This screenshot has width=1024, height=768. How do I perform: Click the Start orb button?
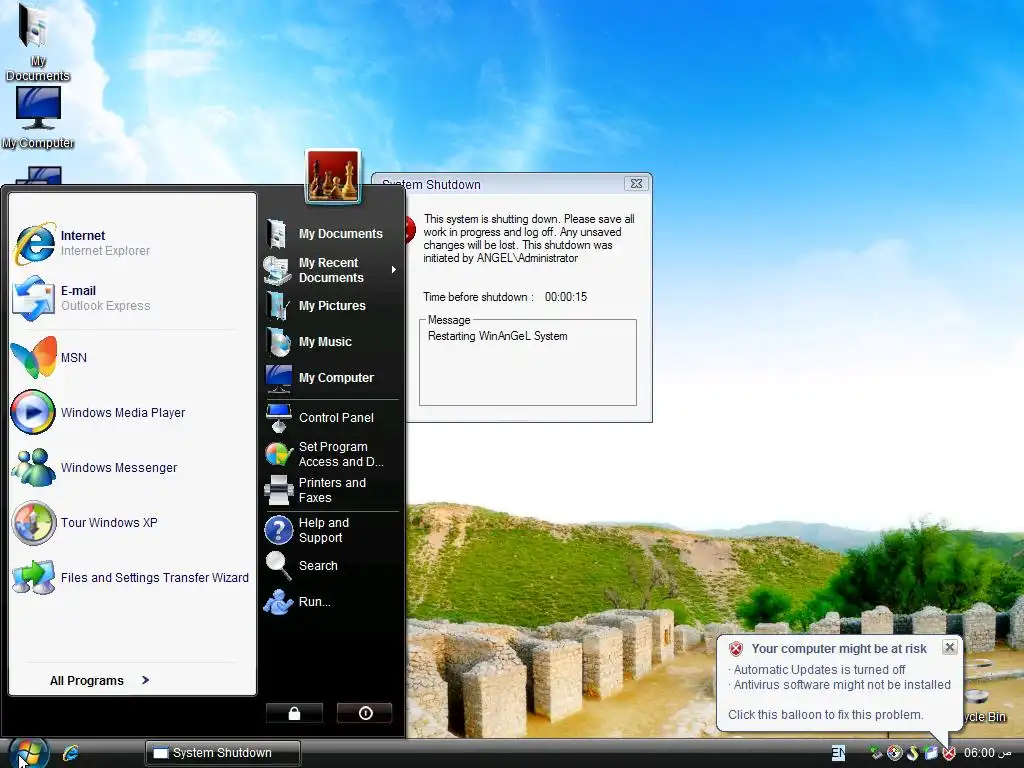[x=27, y=753]
